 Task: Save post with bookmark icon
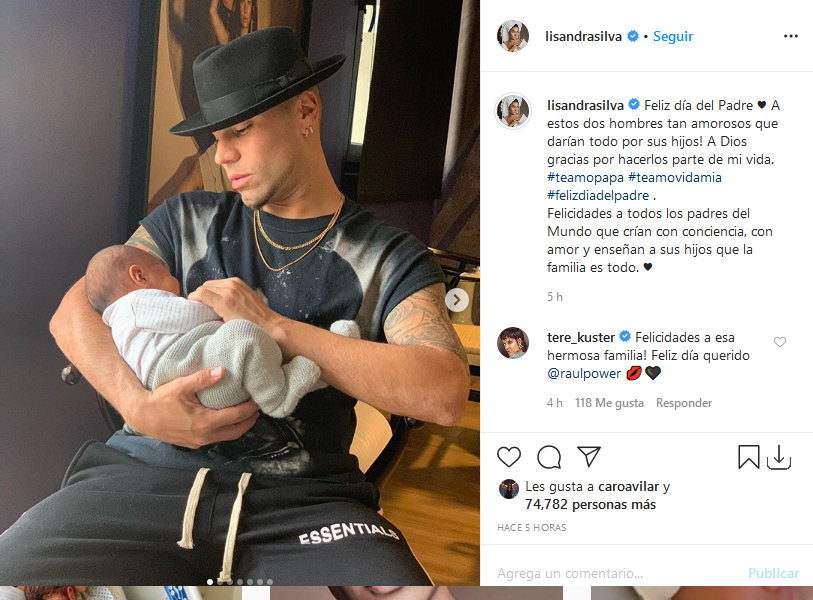(x=749, y=457)
